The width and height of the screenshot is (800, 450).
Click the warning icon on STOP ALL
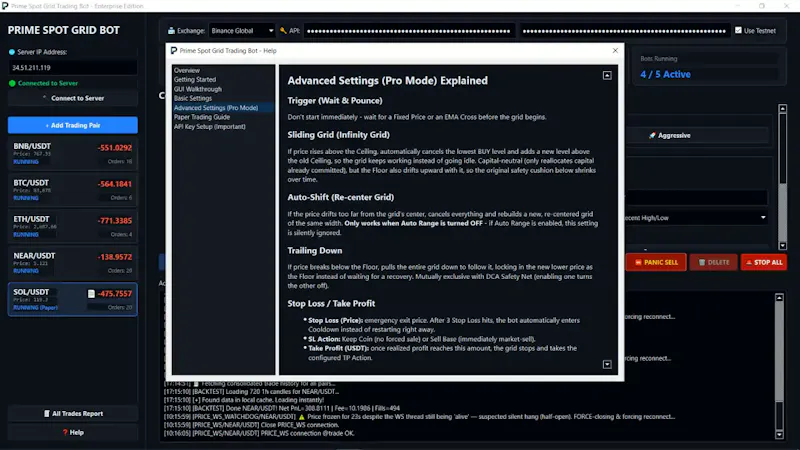point(749,262)
